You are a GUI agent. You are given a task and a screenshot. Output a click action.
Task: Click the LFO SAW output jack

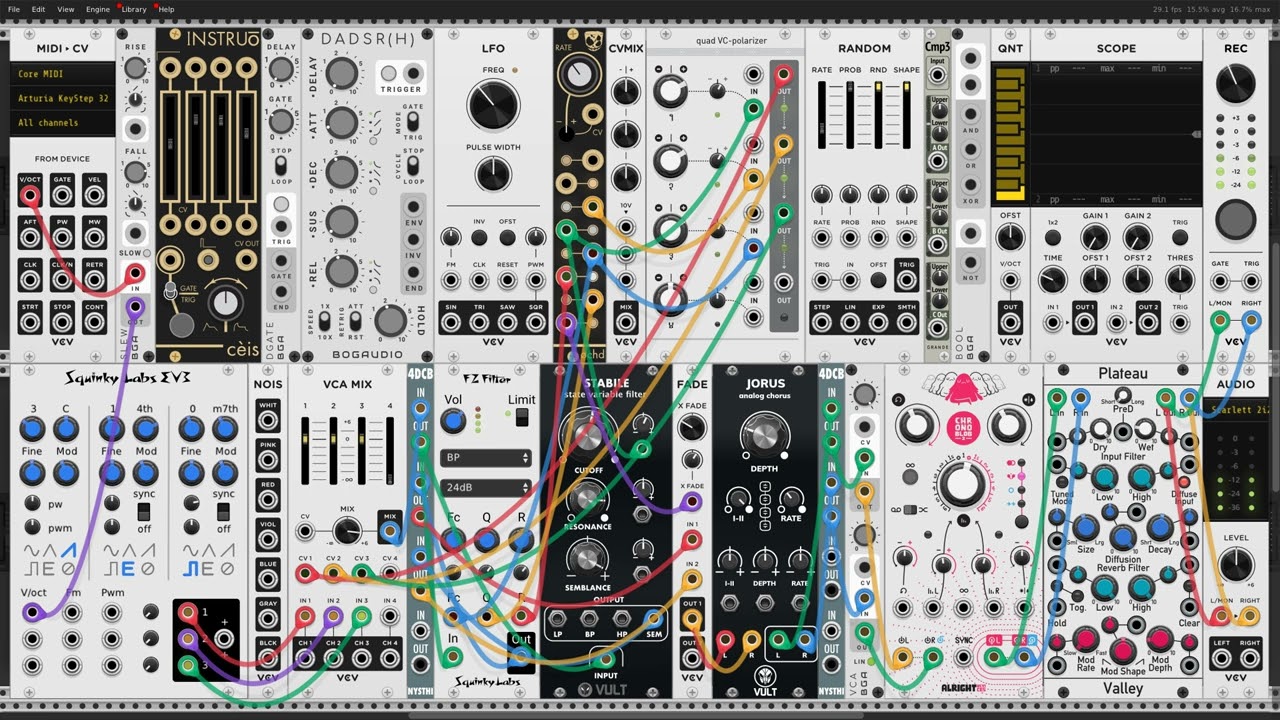pos(508,323)
